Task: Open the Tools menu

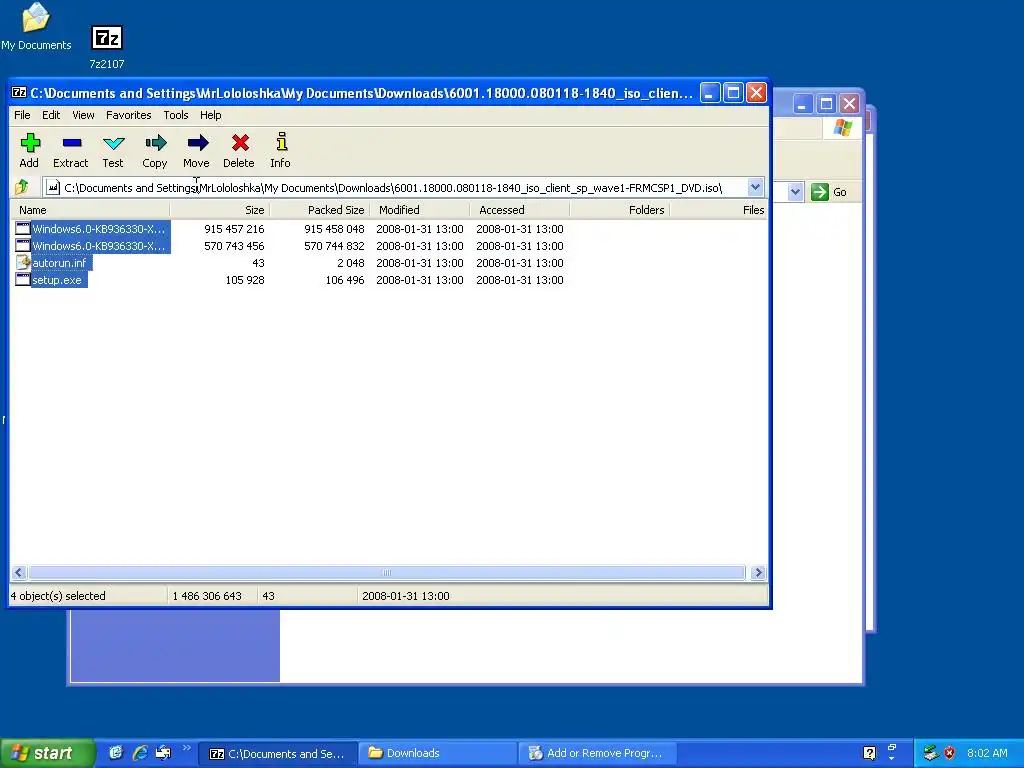Action: click(176, 115)
